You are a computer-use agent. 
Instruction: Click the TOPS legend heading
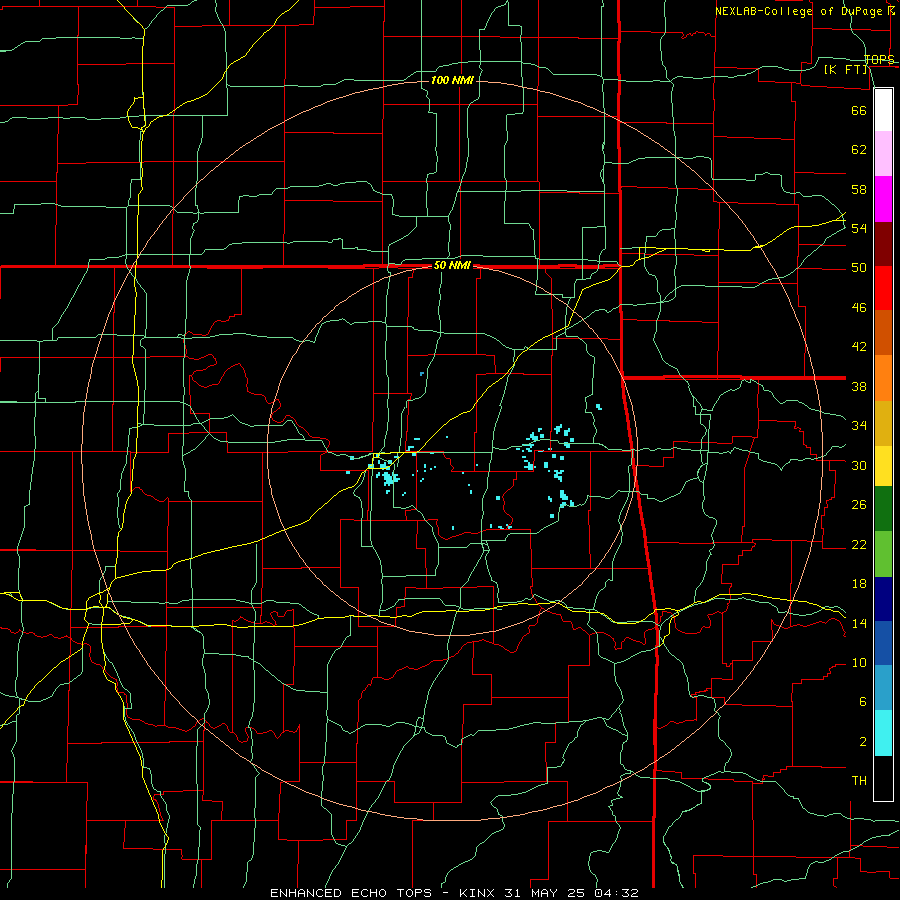click(x=879, y=59)
